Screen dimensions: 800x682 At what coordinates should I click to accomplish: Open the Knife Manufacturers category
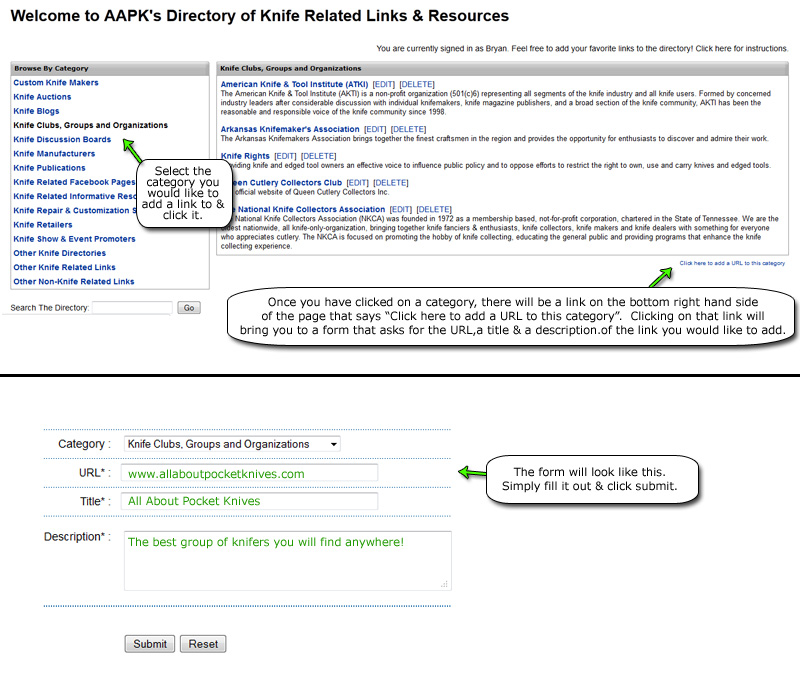[x=54, y=154]
